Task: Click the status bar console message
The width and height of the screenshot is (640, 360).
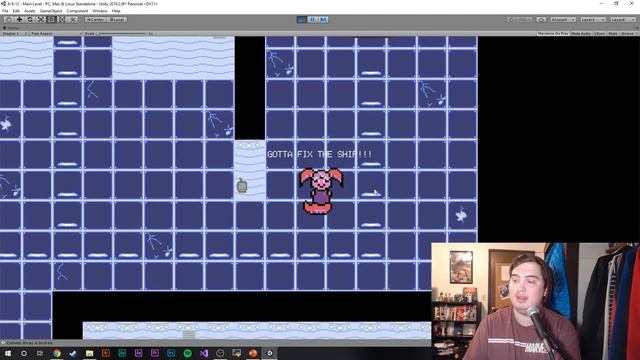Action: coord(29,343)
